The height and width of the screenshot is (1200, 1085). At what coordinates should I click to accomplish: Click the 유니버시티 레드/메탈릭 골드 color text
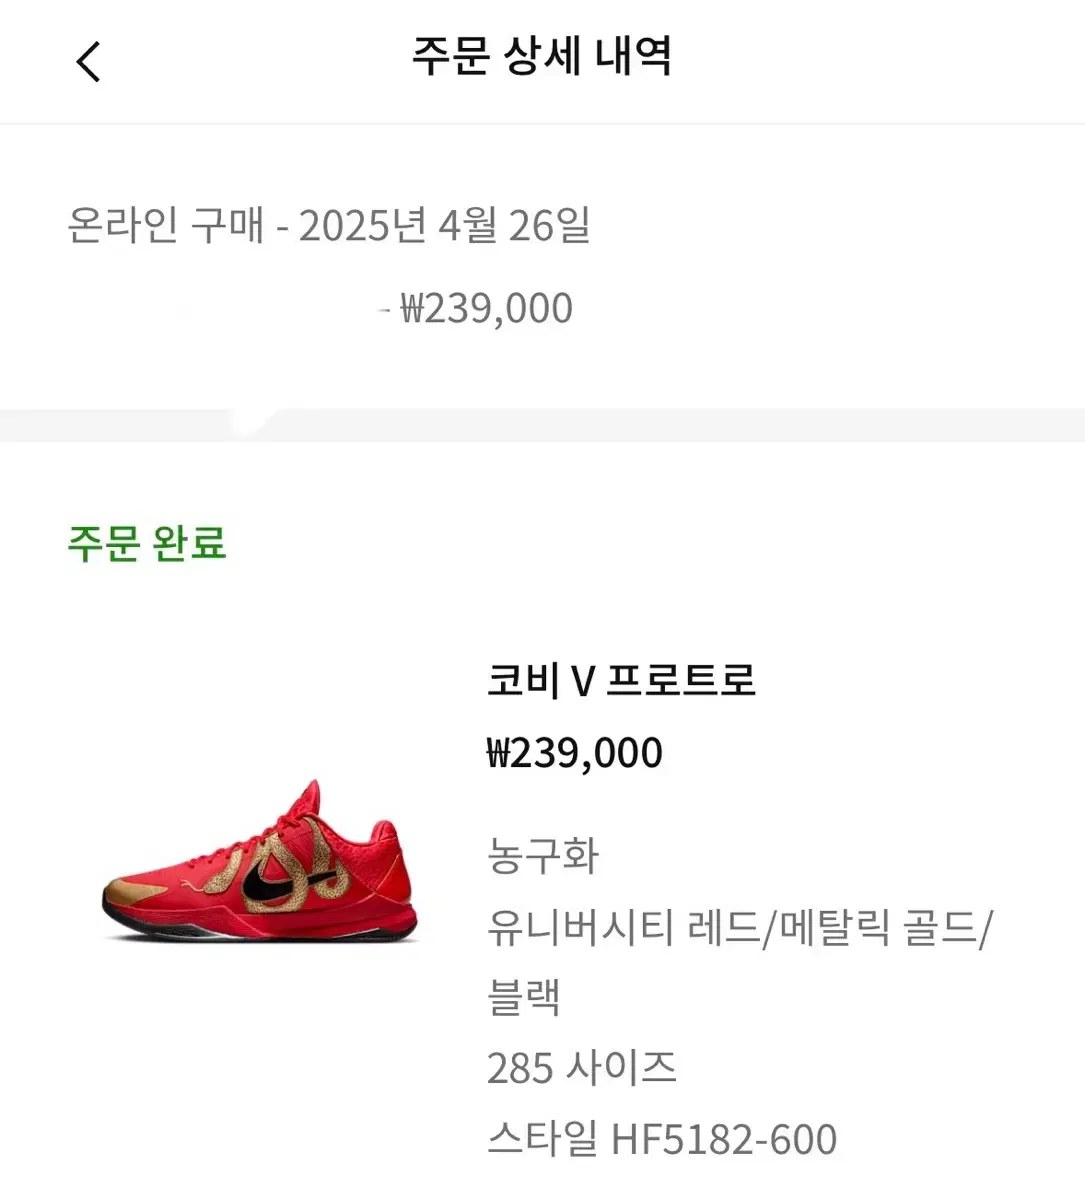pyautogui.click(x=739, y=929)
